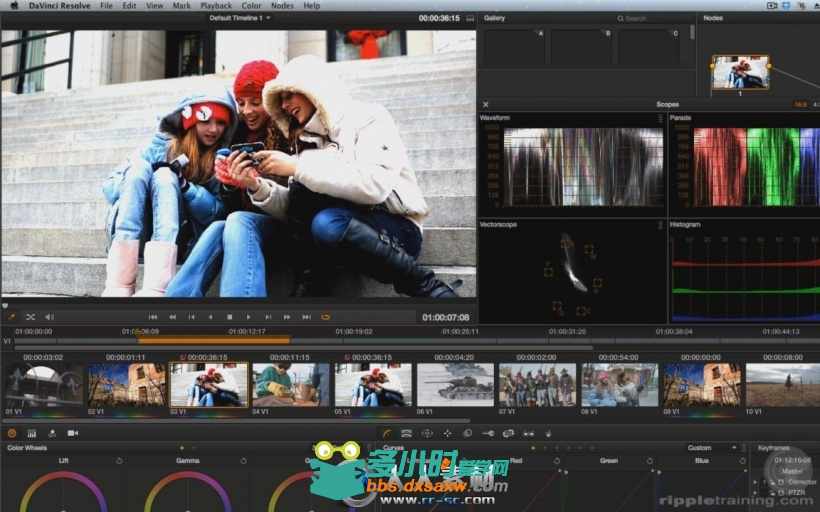The image size is (820, 512).
Task: Open the Camera Raw palette icon
Action: point(73,434)
